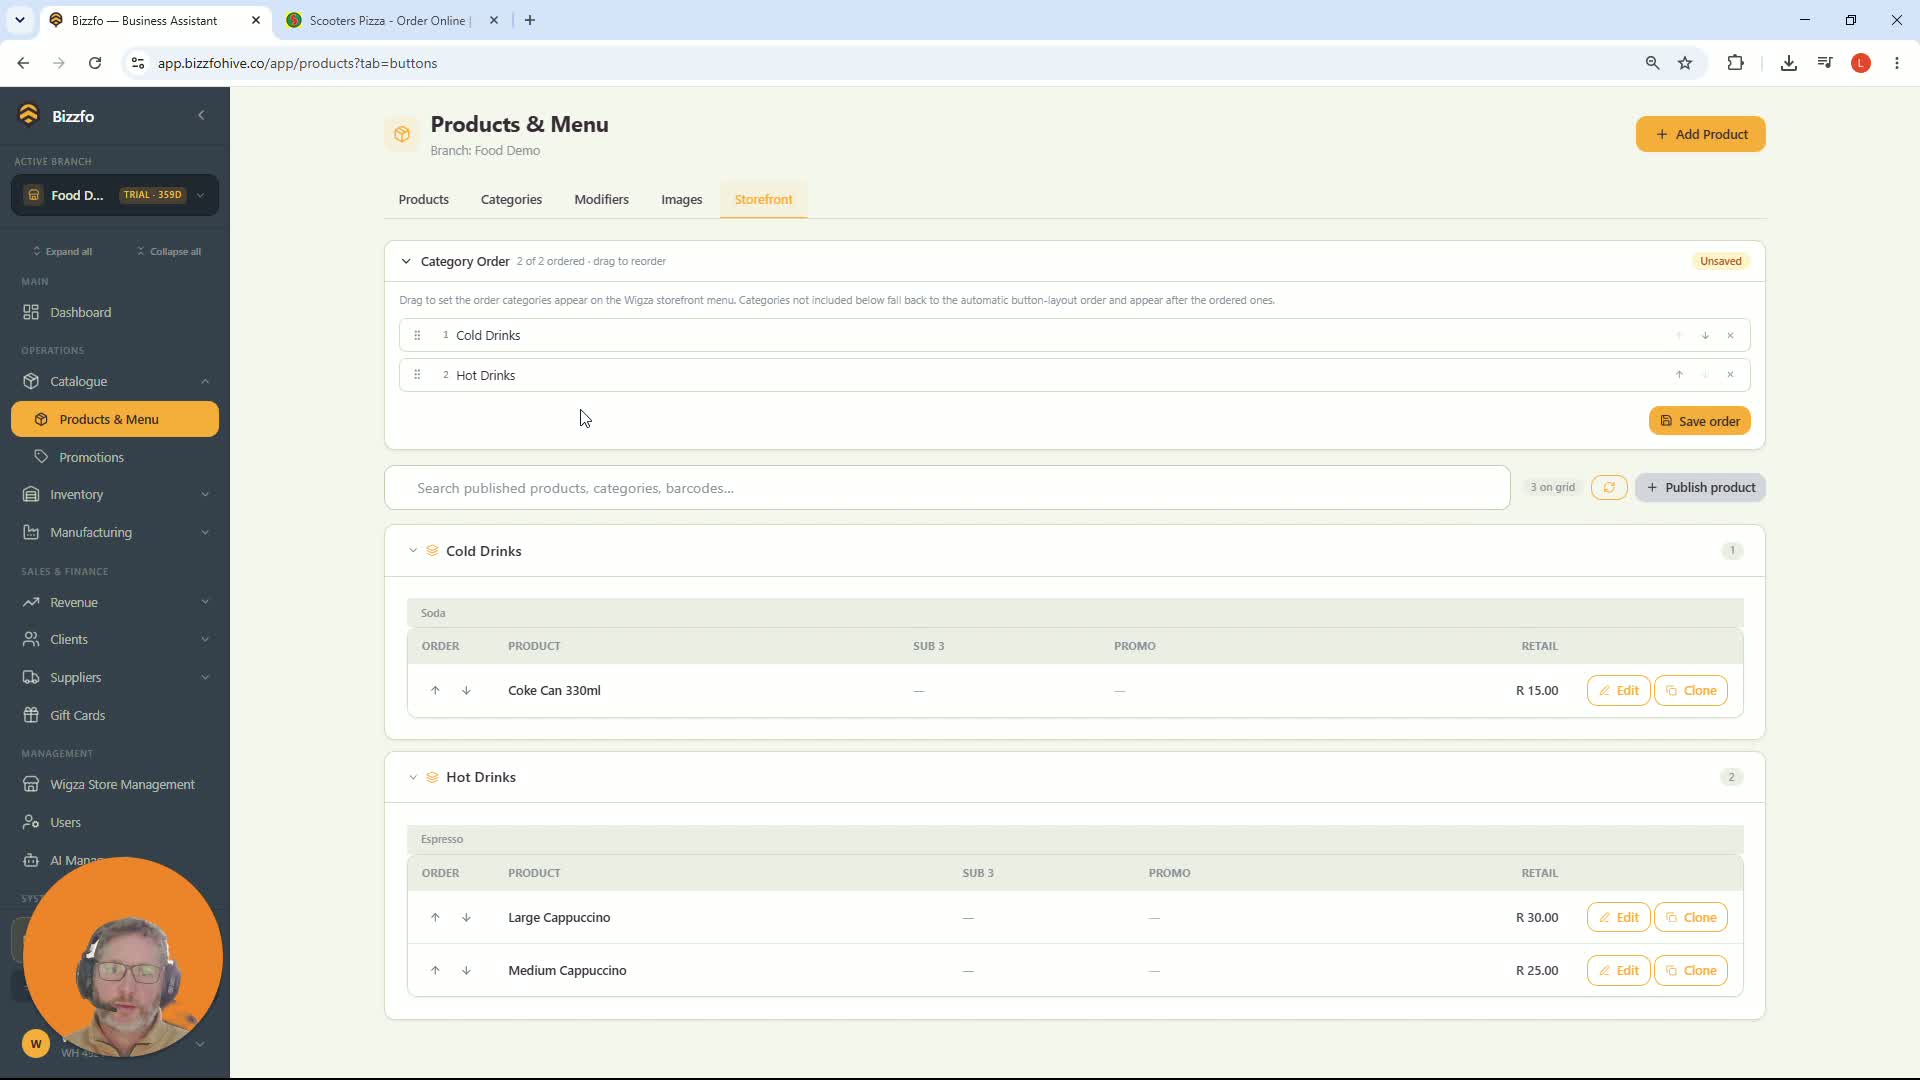Clone the Large Cappuccino product
1920x1080 pixels.
pos(1690,917)
